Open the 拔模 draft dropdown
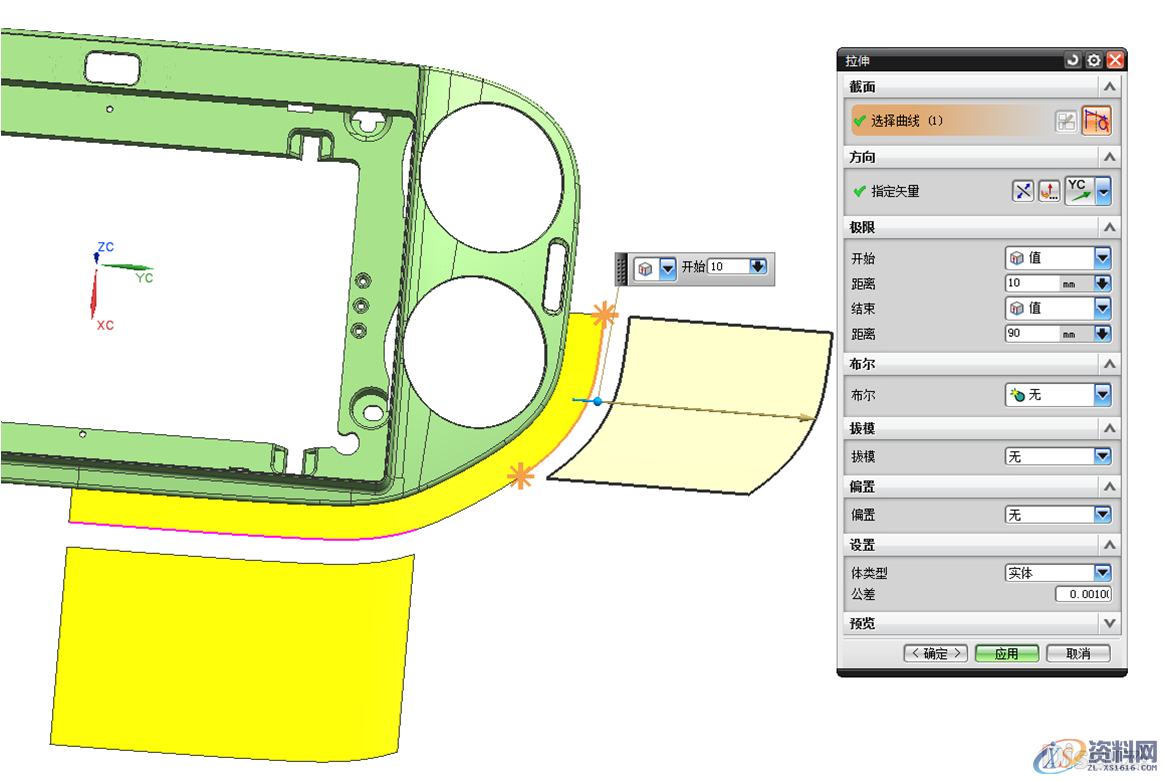The width and height of the screenshot is (1165, 781). tap(1102, 456)
